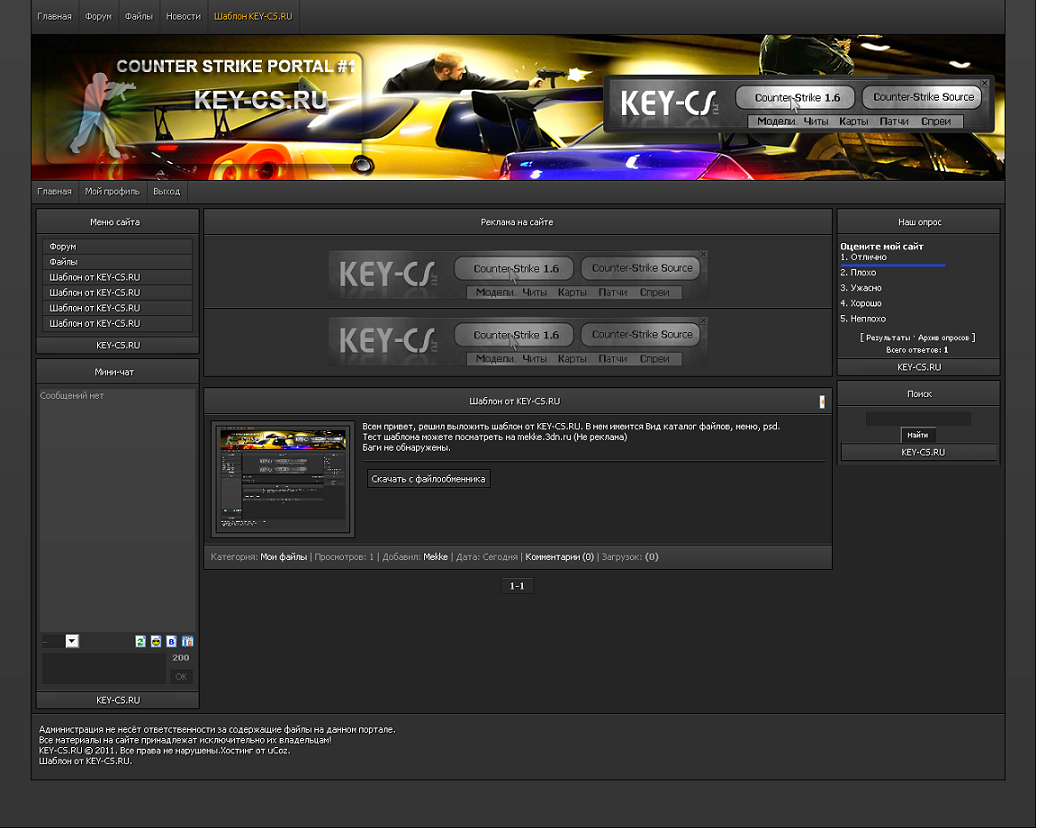
Task: Click Counter-Strike 1.6 in the lower ad banner
Action: pos(515,335)
